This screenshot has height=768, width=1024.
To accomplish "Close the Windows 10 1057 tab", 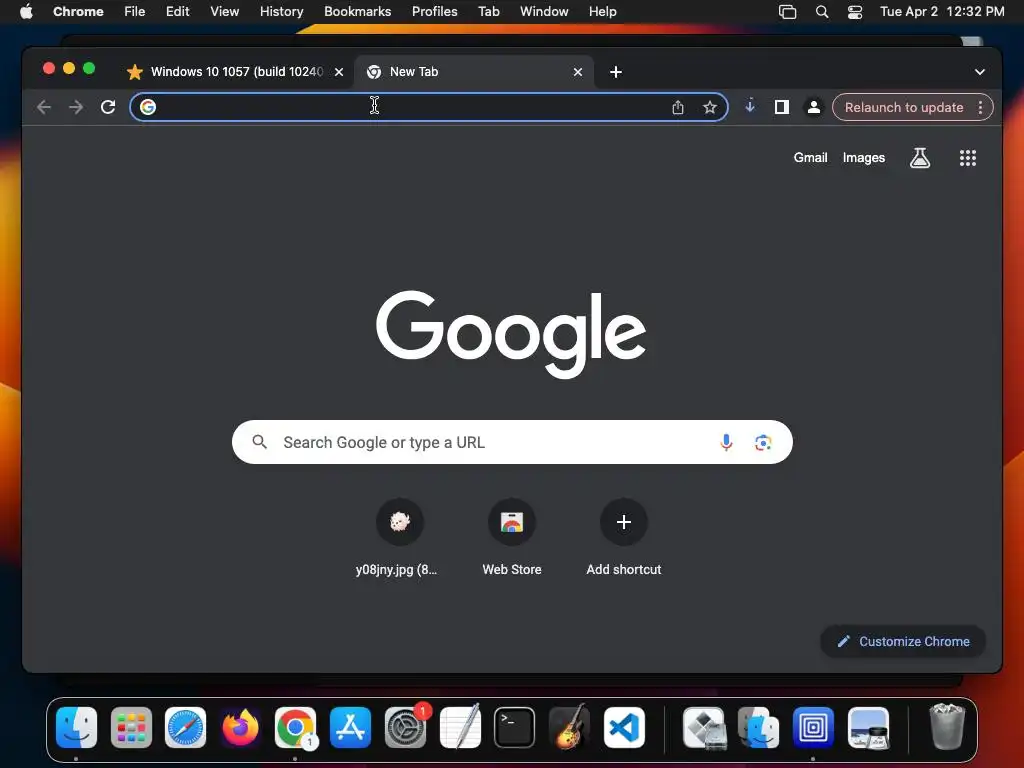I will [339, 72].
